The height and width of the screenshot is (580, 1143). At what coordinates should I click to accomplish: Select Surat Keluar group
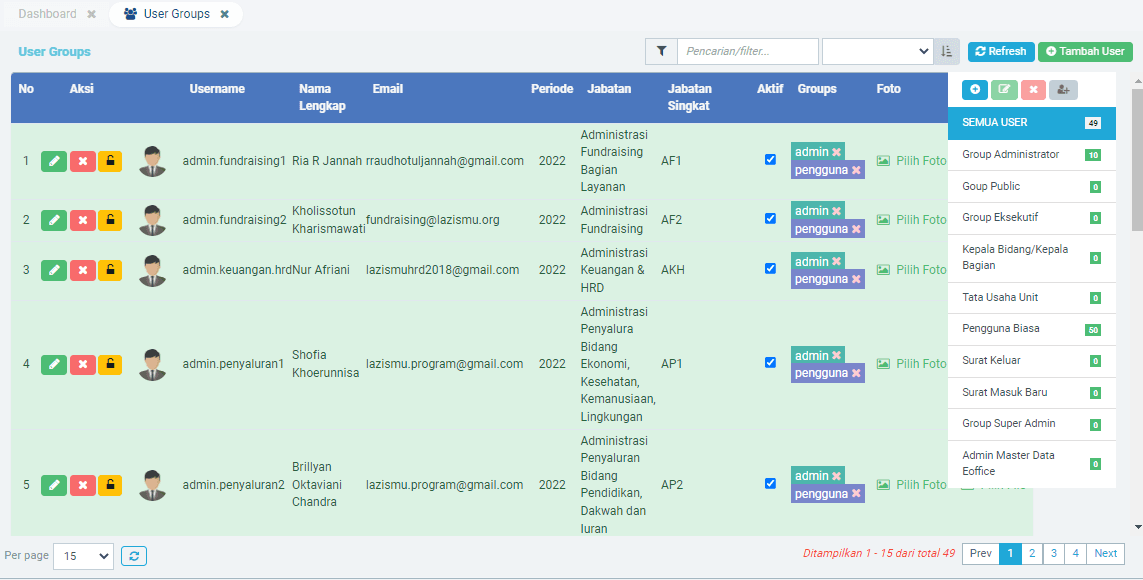[1031, 361]
